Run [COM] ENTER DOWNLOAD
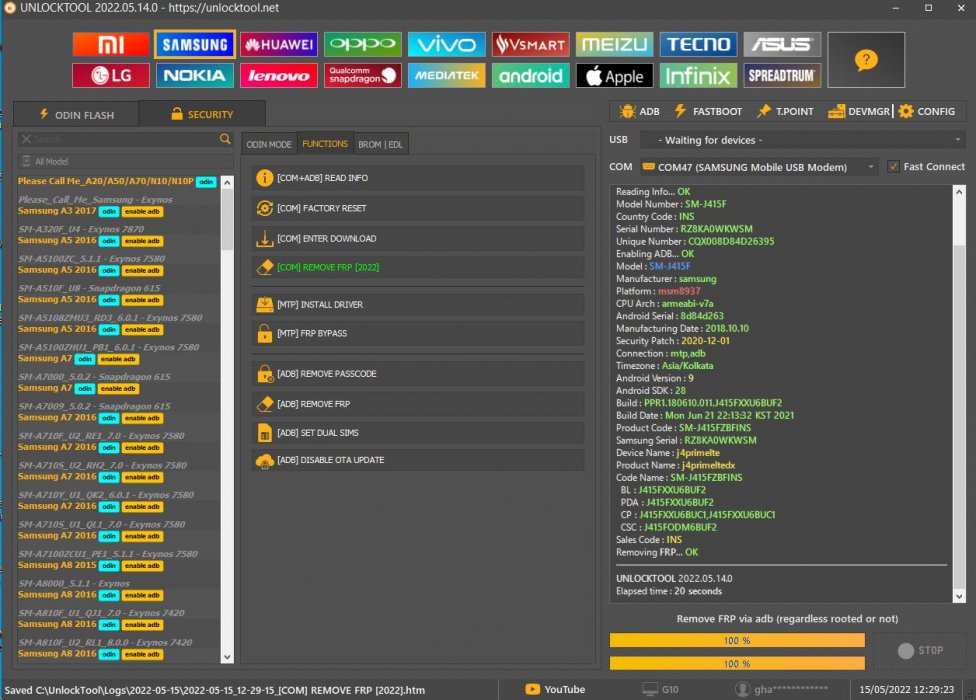This screenshot has width=976, height=700. [418, 238]
